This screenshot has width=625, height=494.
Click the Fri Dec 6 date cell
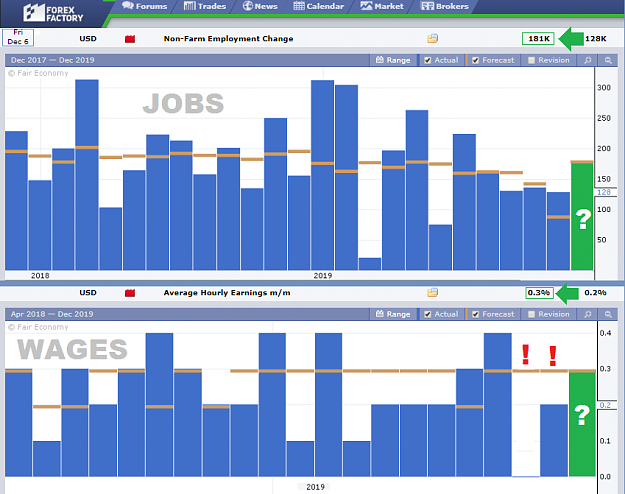coord(18,37)
